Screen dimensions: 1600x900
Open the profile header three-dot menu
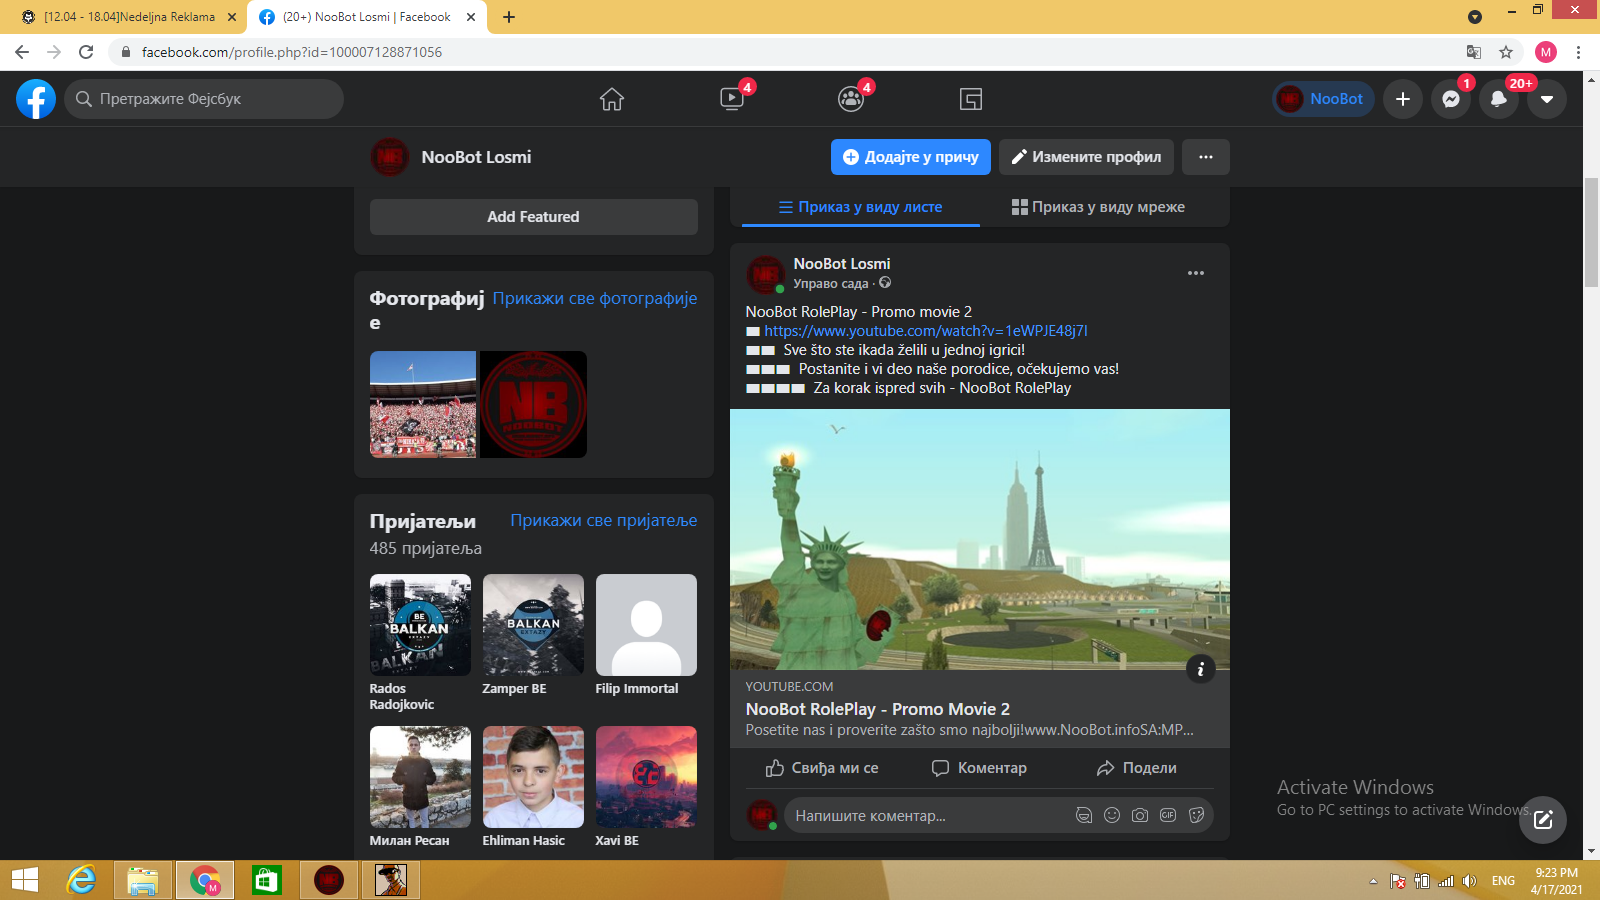pyautogui.click(x=1206, y=157)
